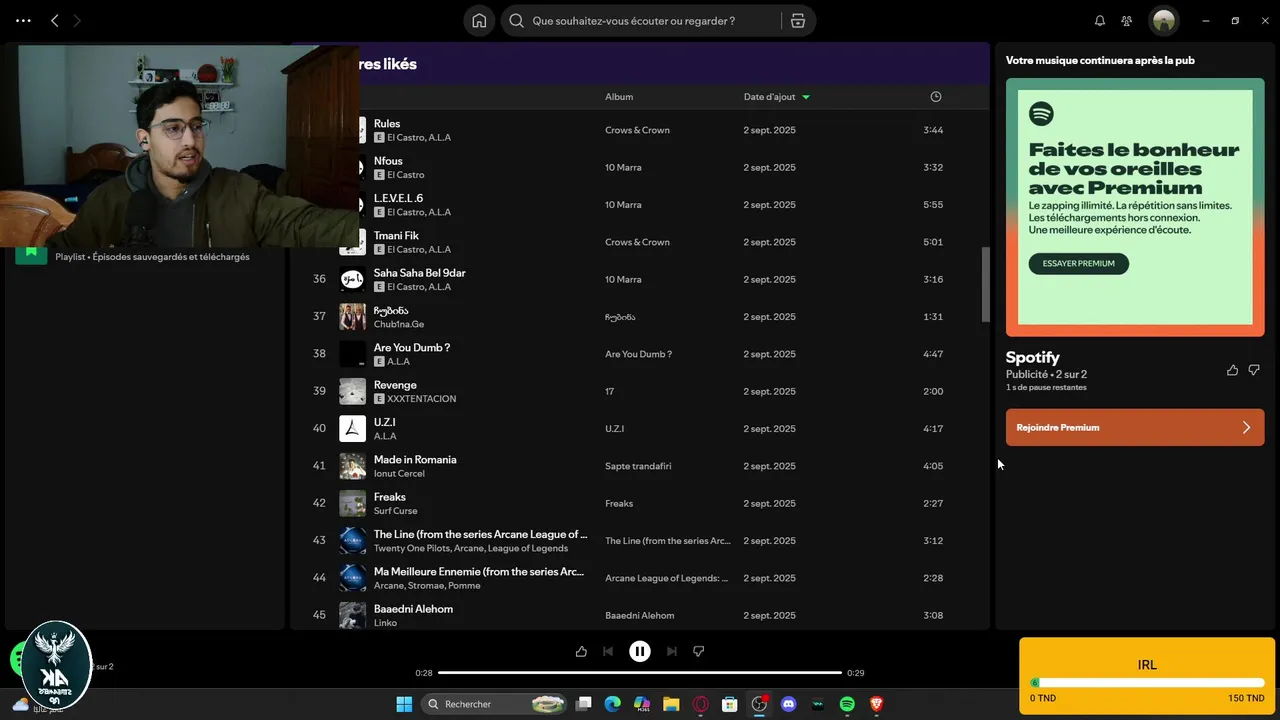Image resolution: width=1280 pixels, height=720 pixels.
Task: Click thumbs up in the player bar
Action: [x=581, y=651]
